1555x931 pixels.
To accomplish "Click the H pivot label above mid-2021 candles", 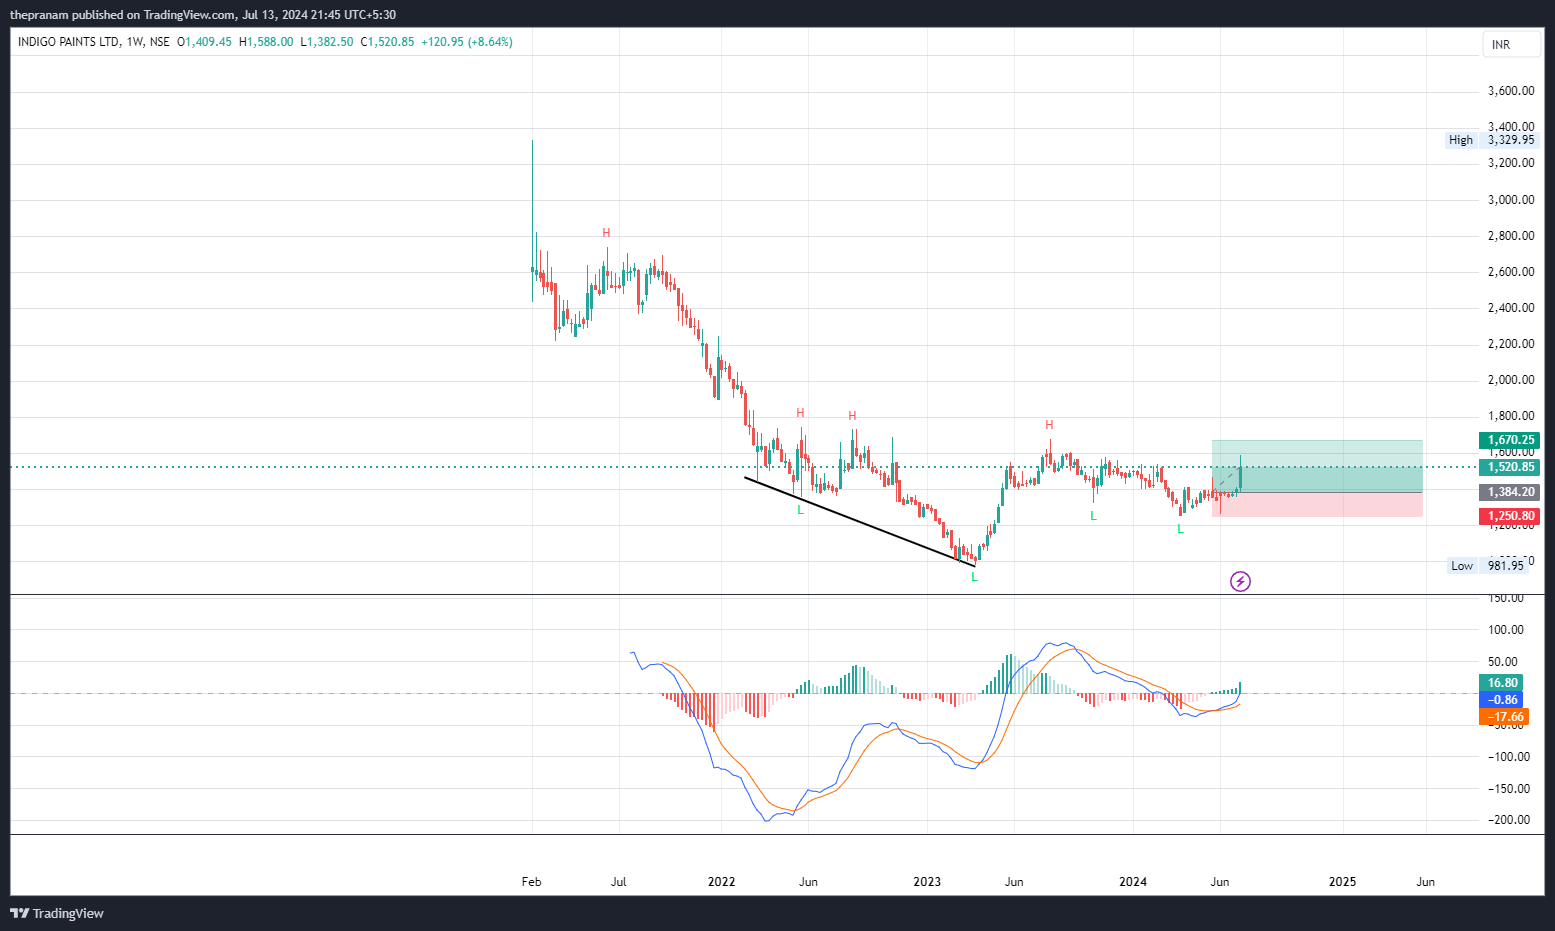I will tap(606, 233).
